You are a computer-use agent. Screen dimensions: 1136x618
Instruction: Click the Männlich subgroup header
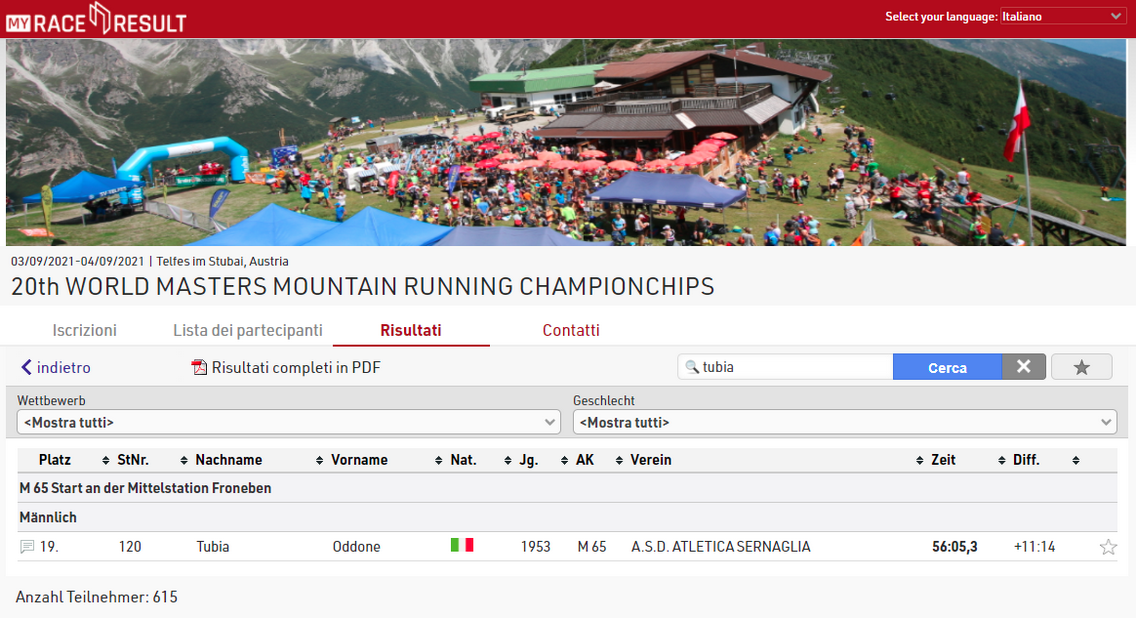point(48,517)
